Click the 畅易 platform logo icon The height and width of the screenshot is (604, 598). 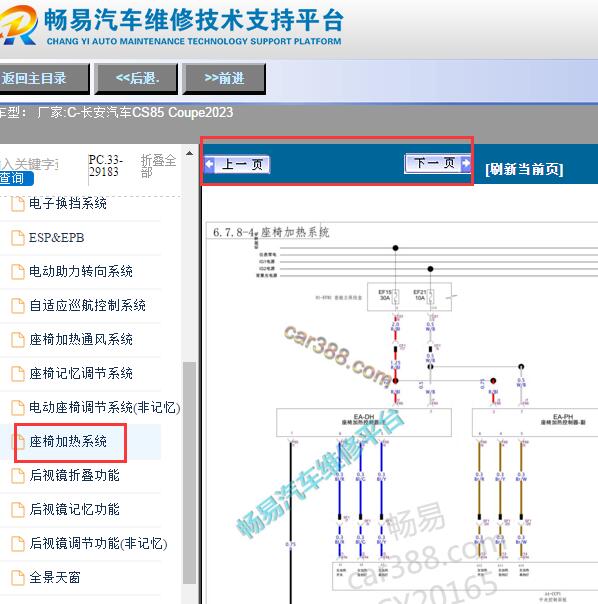click(x=18, y=25)
